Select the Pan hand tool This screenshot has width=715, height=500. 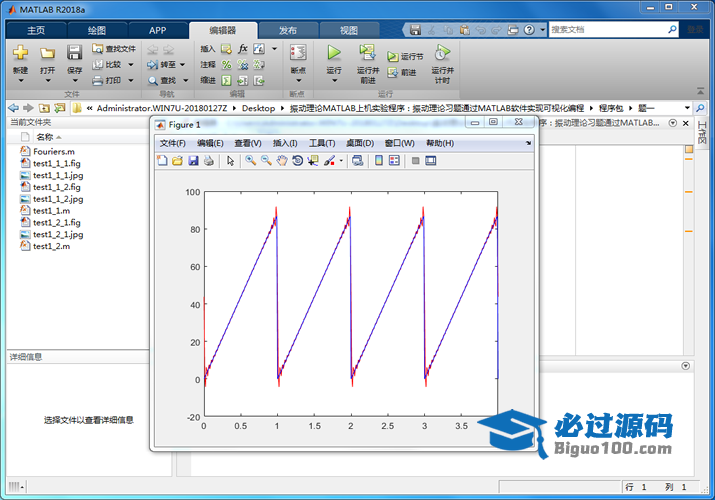[x=282, y=160]
